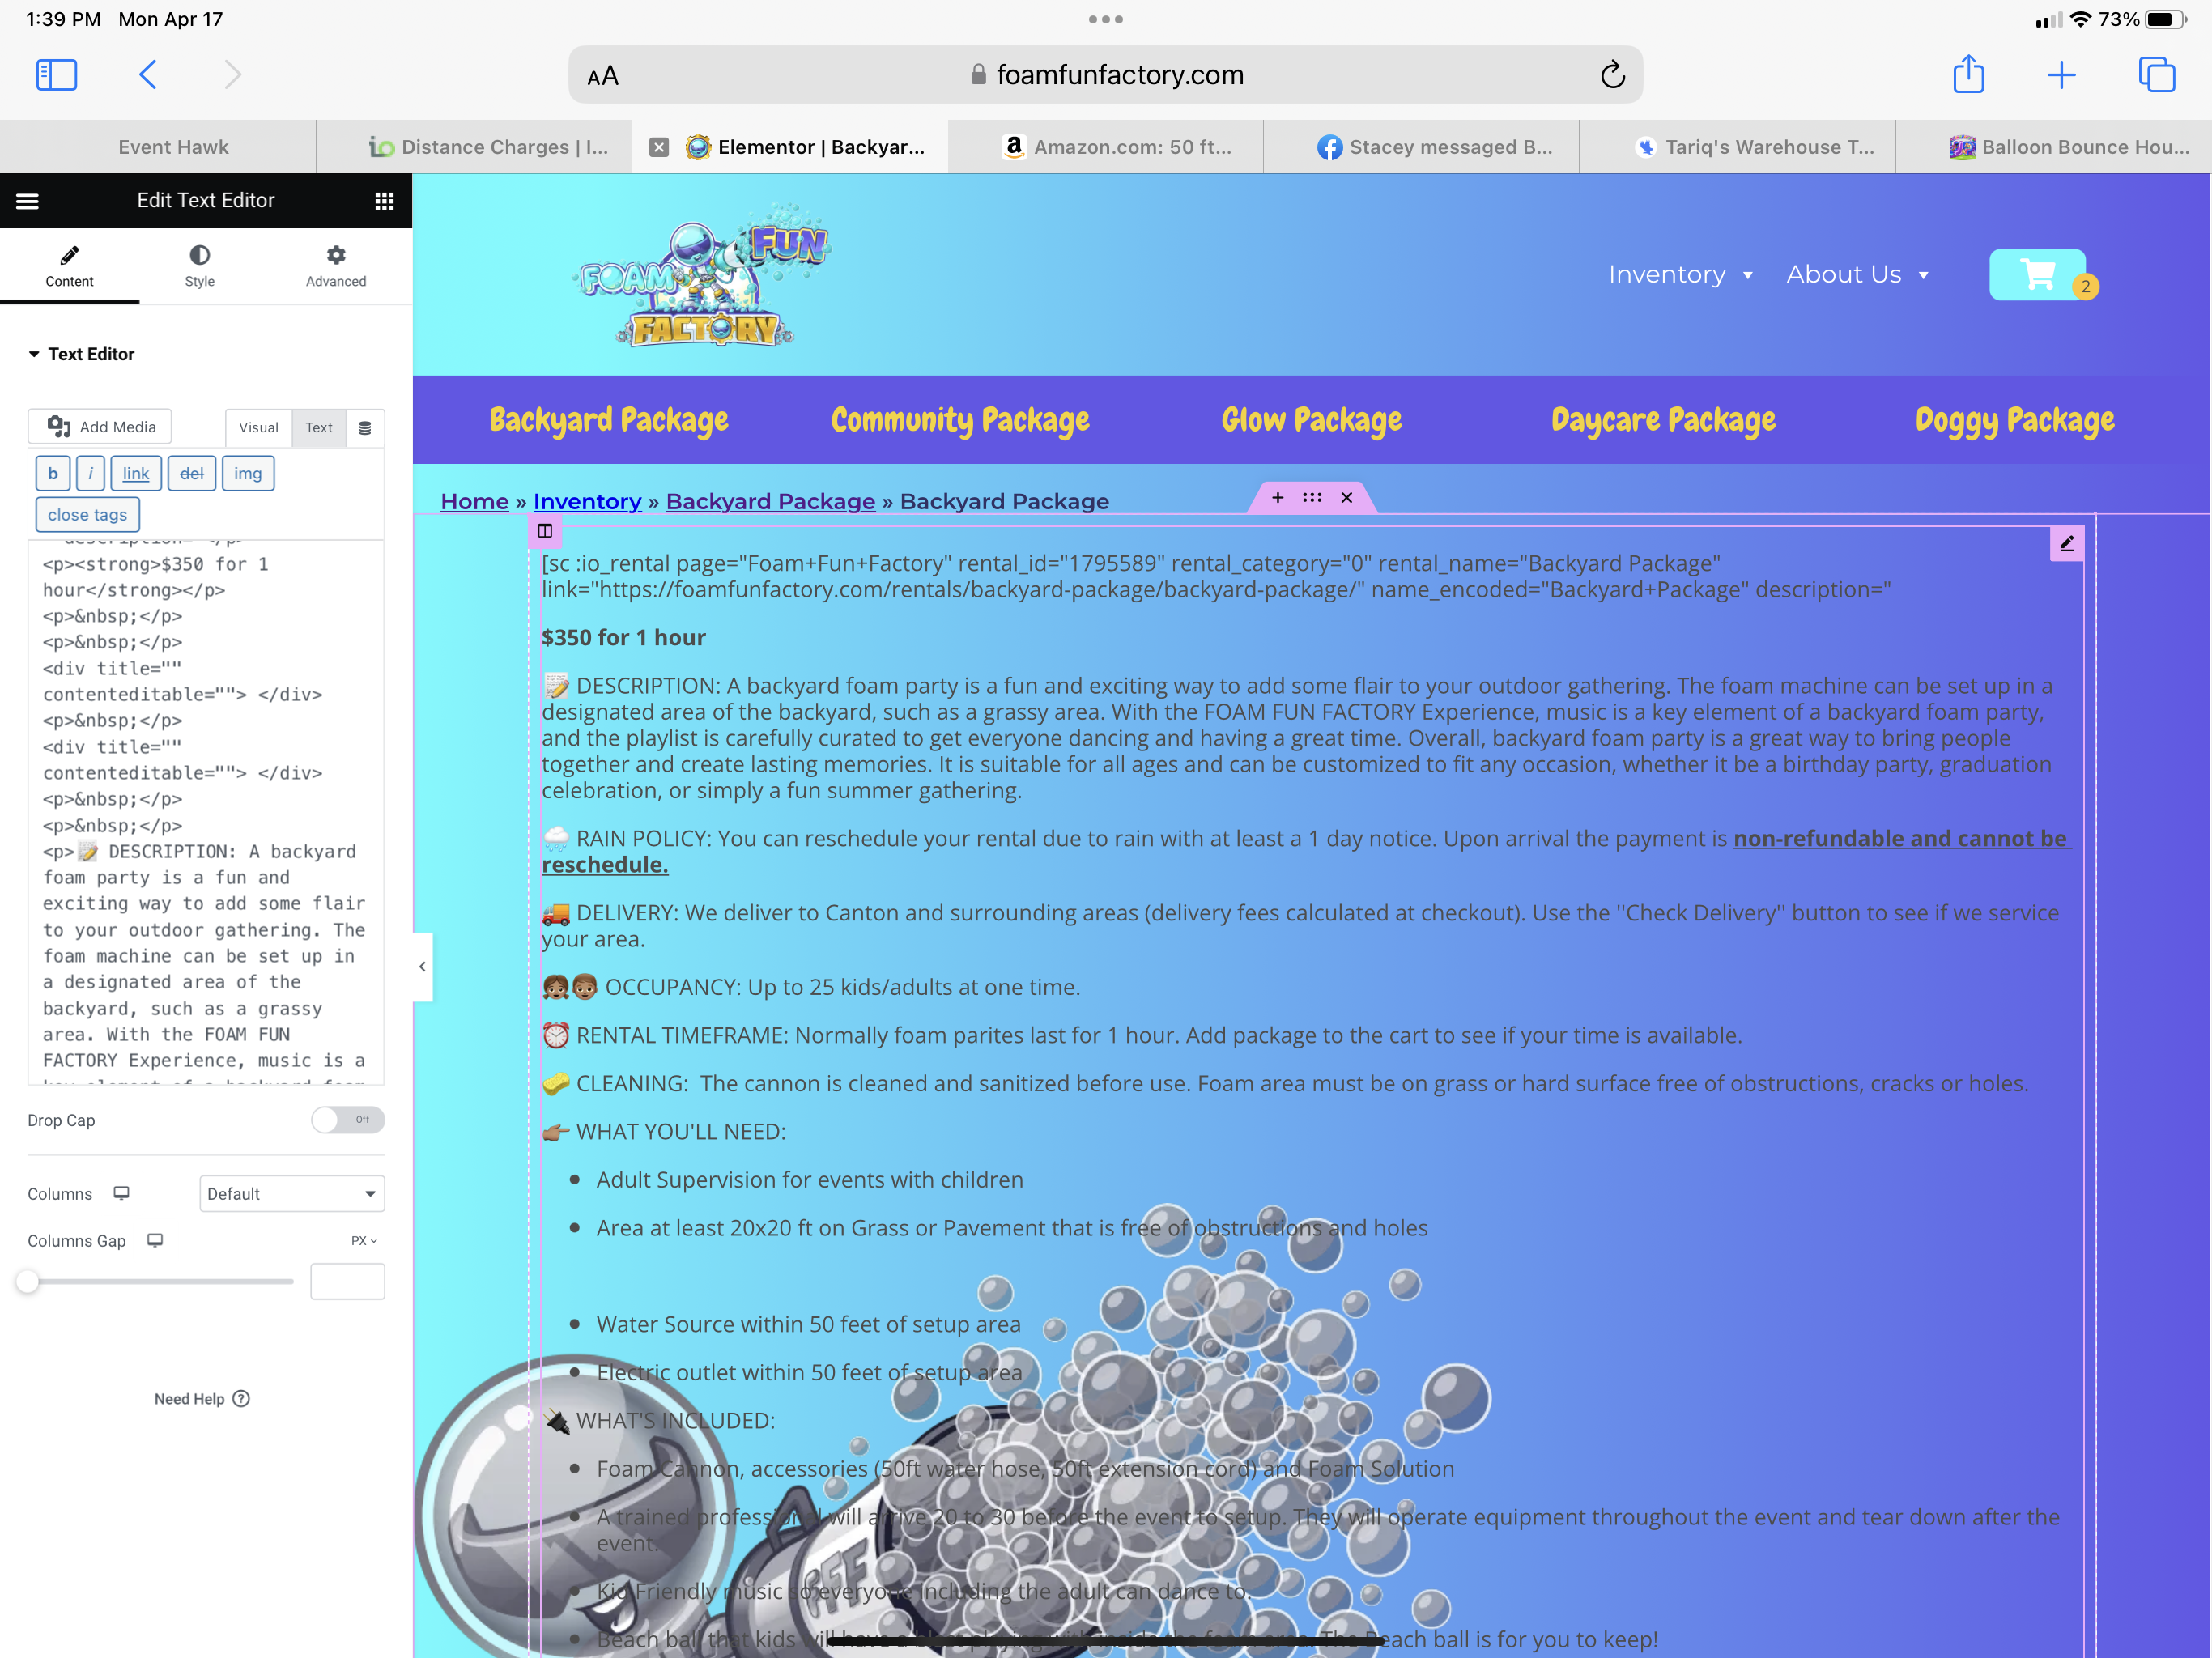Expand the Inventory navigation menu
The height and width of the screenshot is (1658, 2212).
(1680, 275)
